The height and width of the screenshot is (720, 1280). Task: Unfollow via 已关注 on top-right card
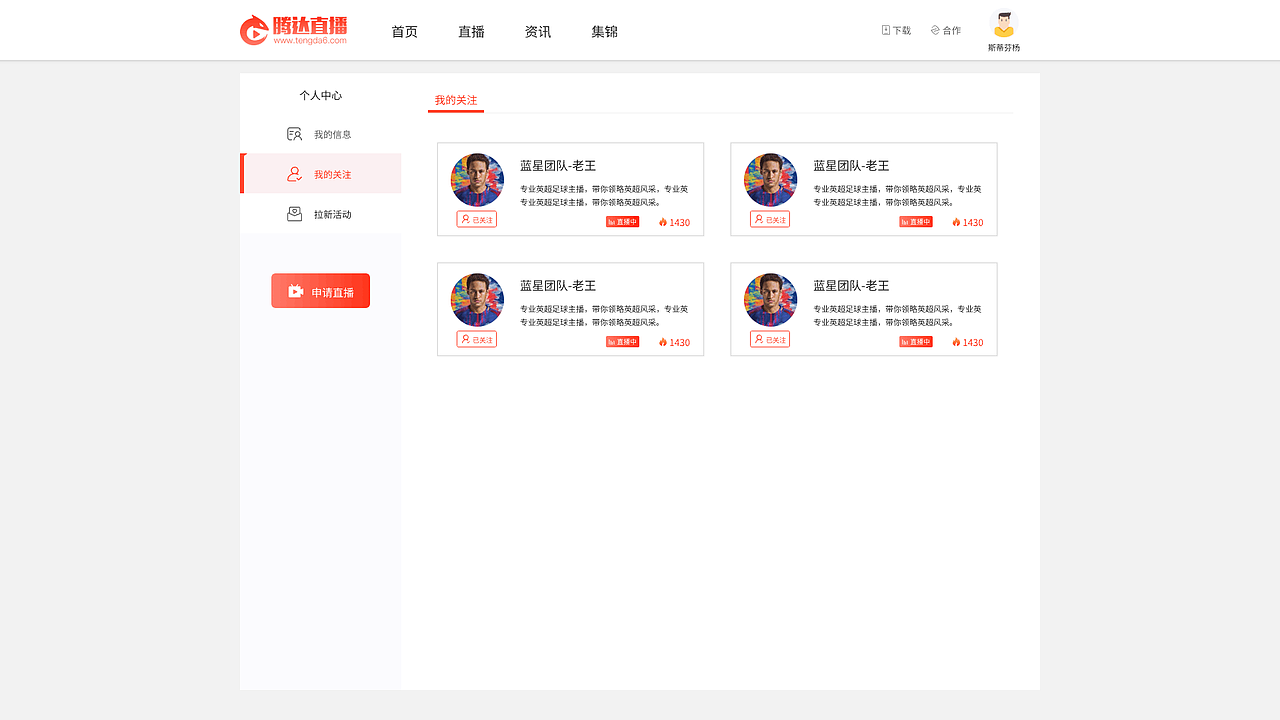(x=770, y=219)
